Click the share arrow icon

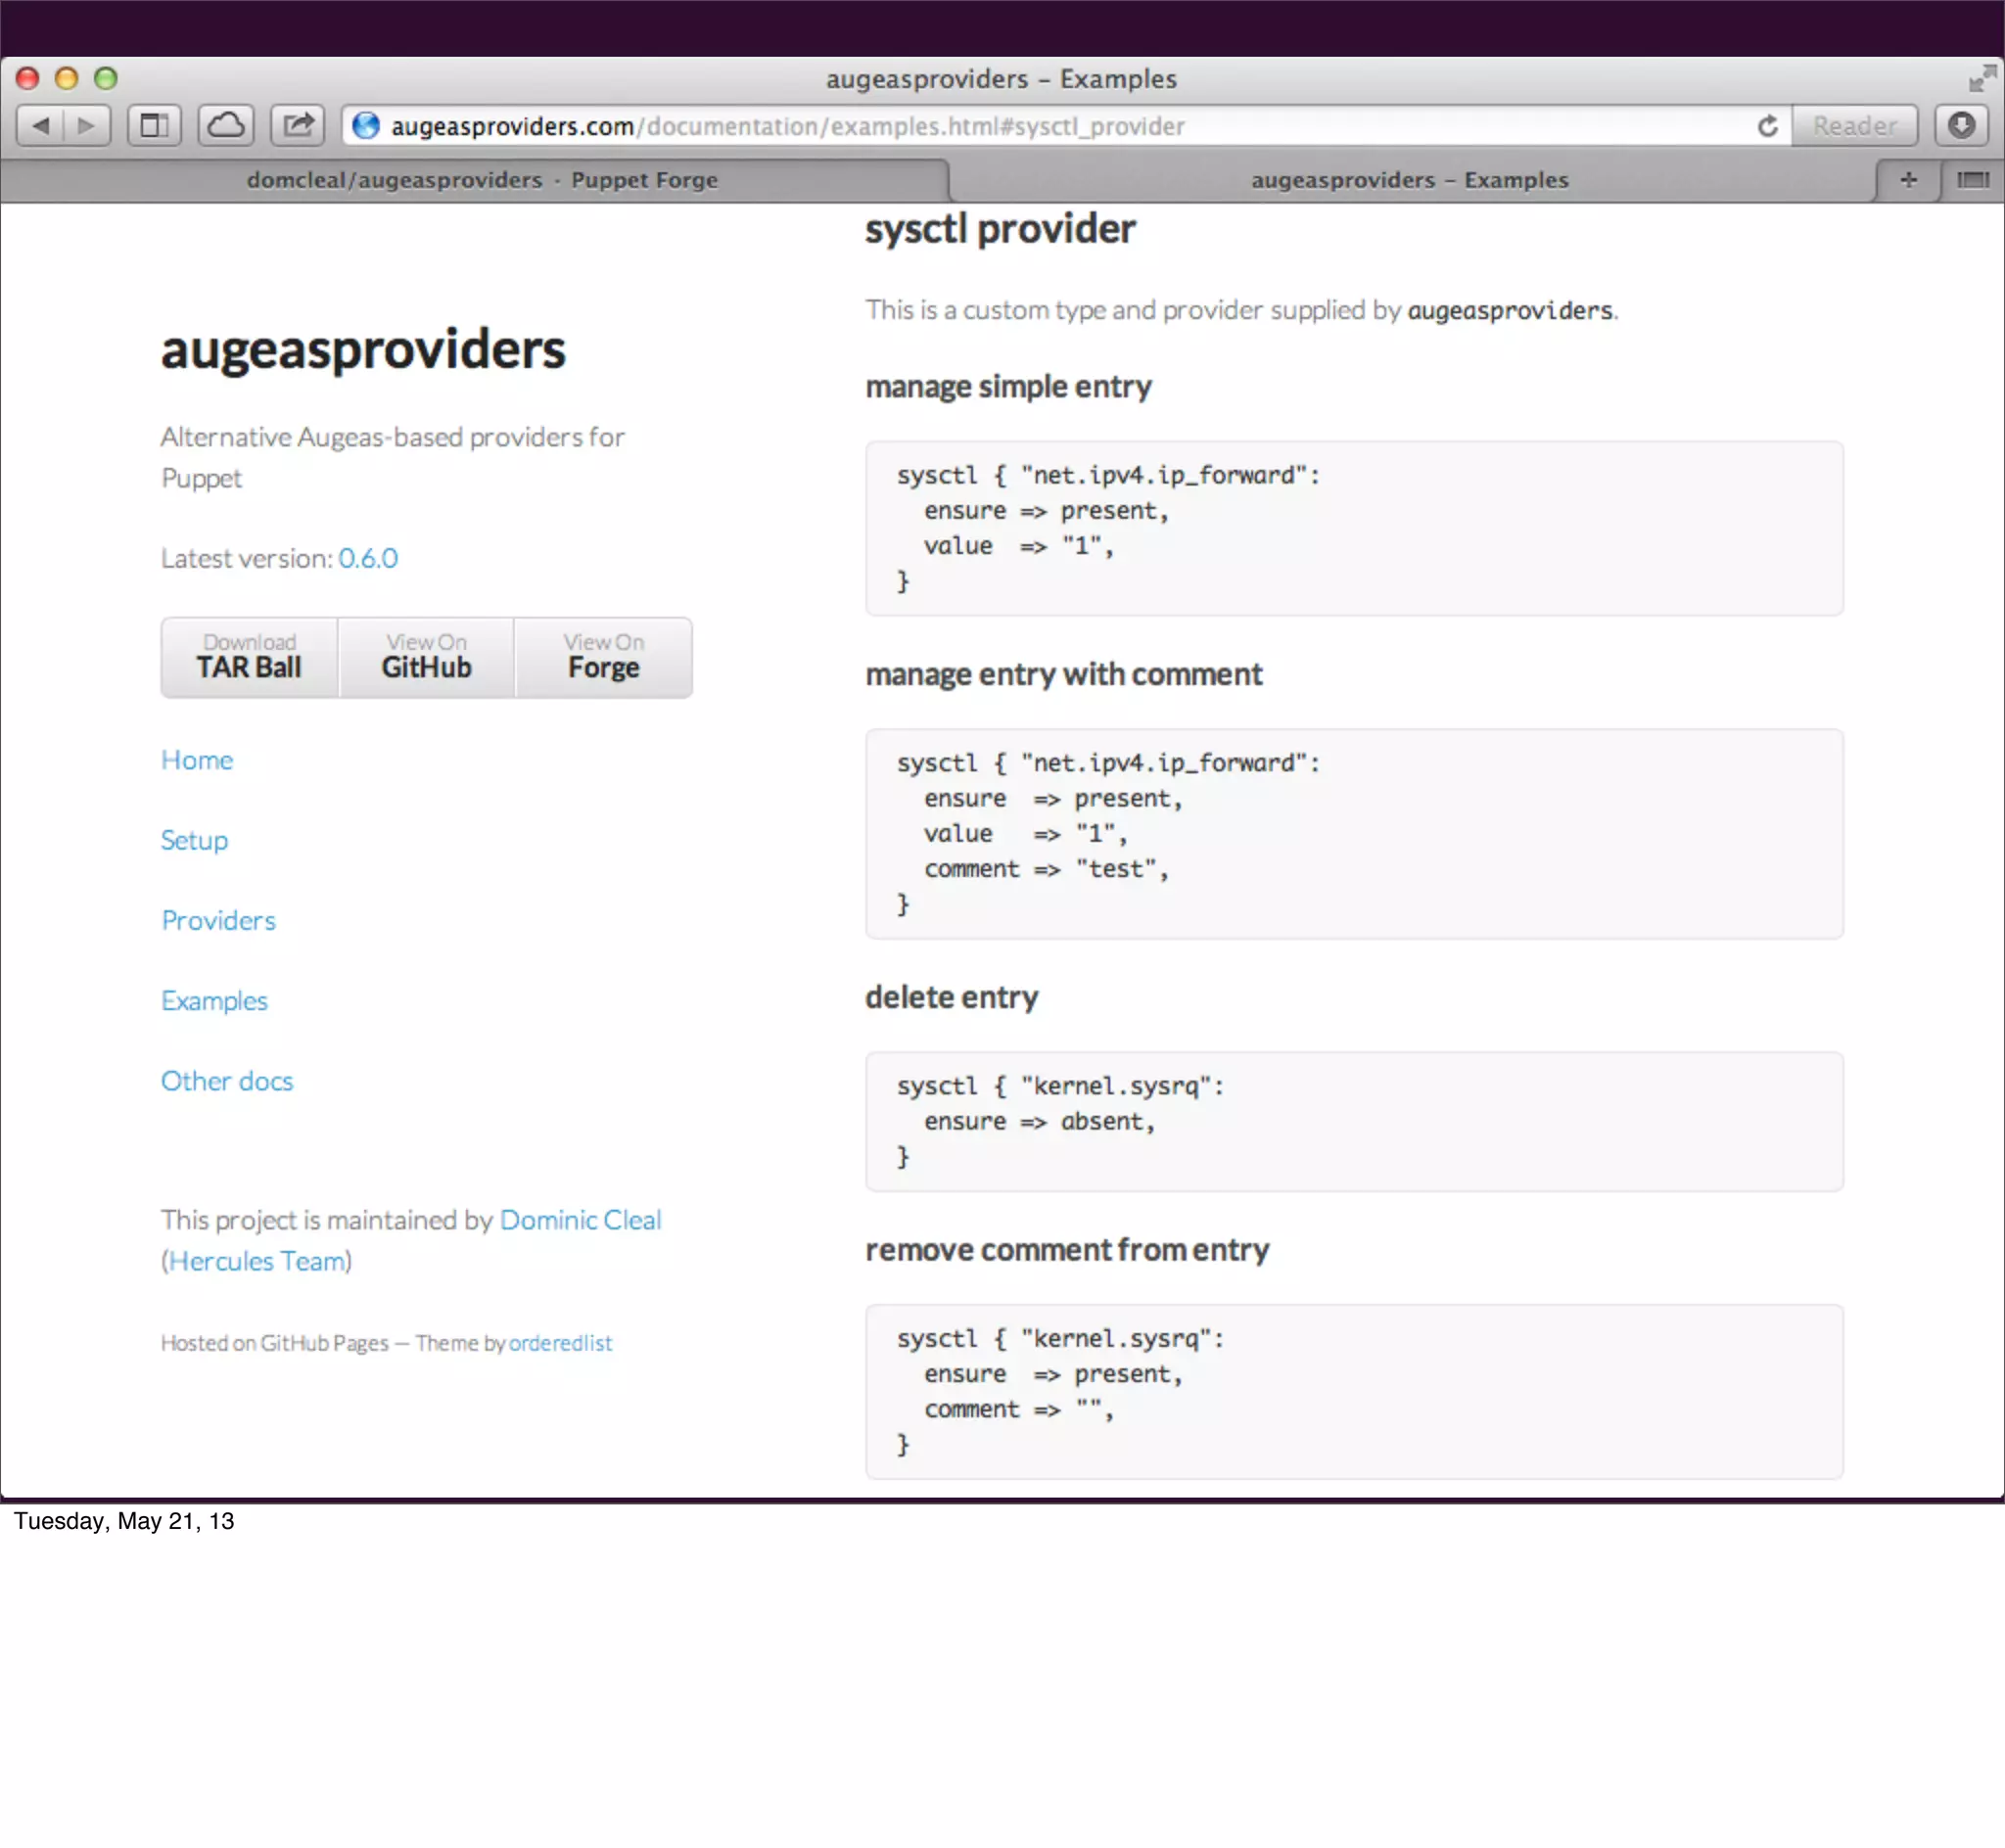[298, 126]
